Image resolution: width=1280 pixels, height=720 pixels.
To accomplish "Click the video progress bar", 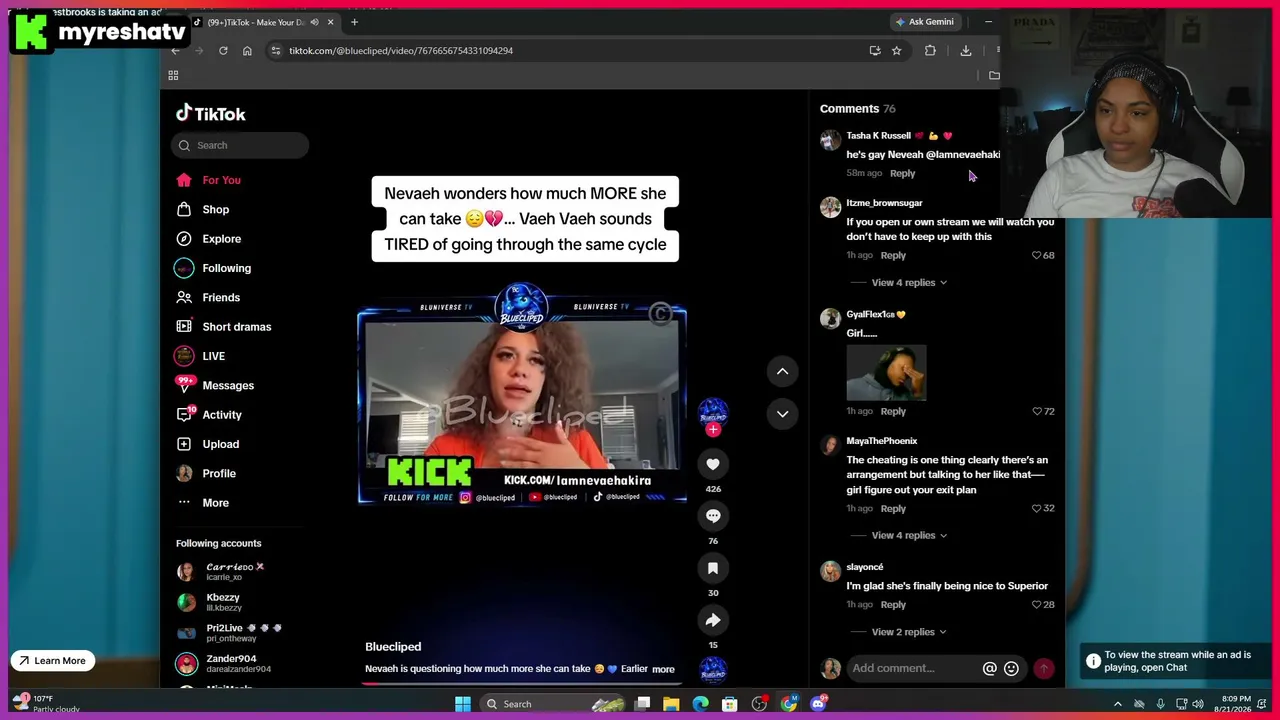I will [x=520, y=684].
